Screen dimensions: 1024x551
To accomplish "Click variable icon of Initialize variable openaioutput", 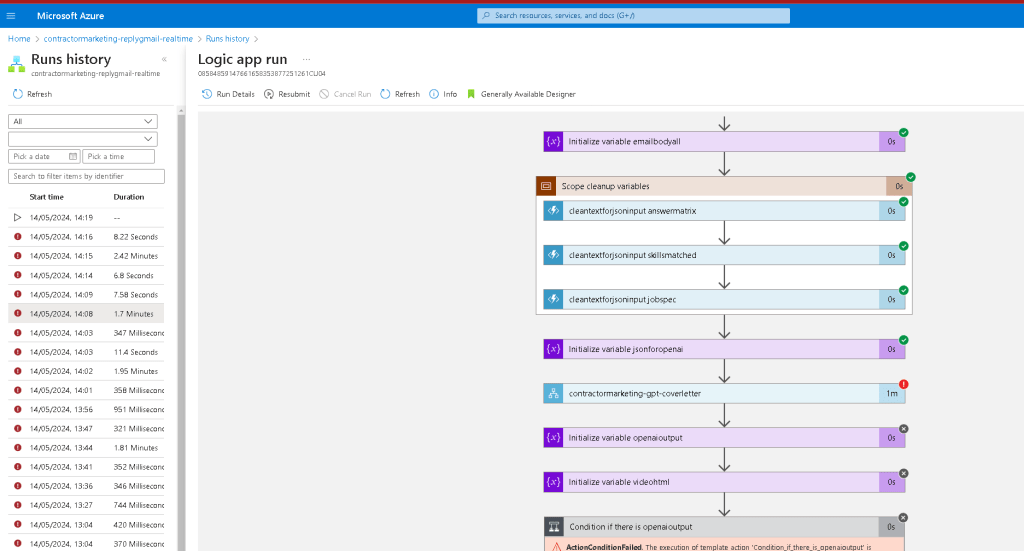I will click(553, 438).
